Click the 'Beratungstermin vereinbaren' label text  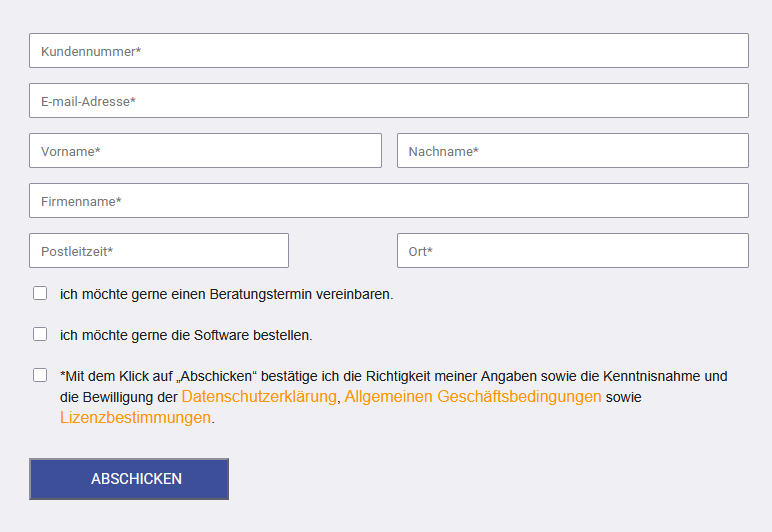click(226, 295)
